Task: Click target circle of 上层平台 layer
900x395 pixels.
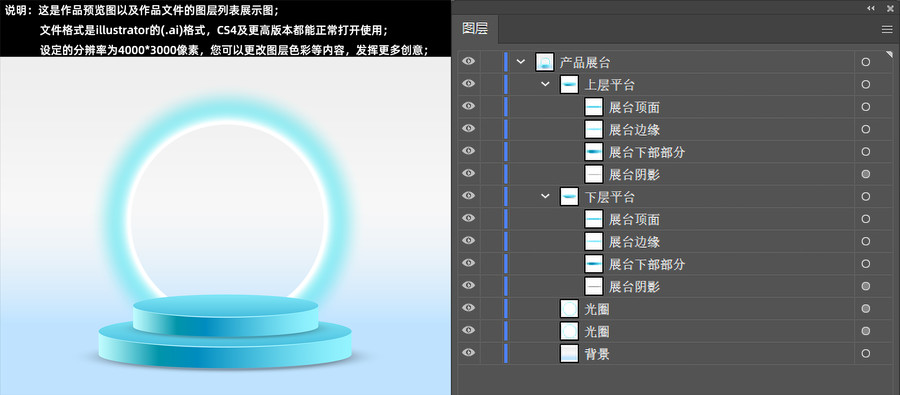Action: pyautogui.click(x=866, y=84)
